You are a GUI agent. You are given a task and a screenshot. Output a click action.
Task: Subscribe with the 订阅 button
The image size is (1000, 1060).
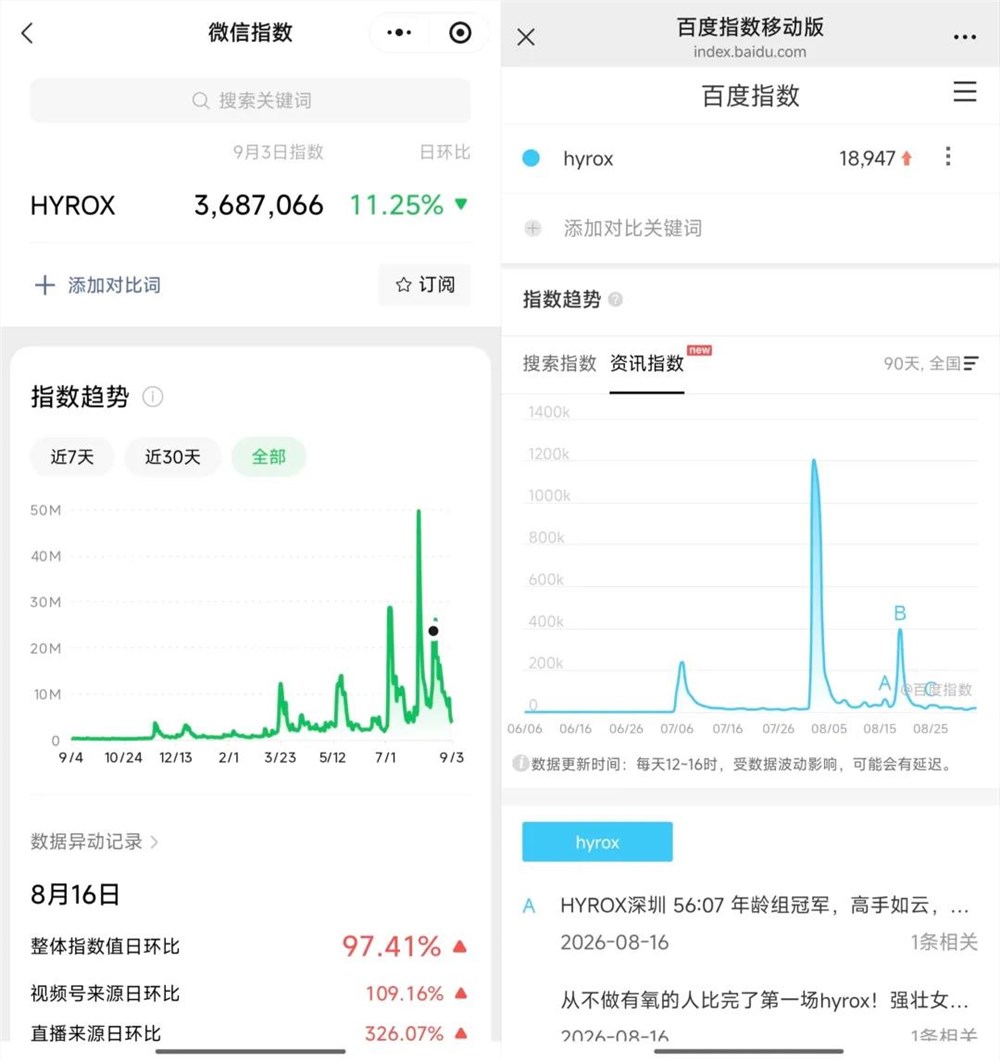pos(425,285)
